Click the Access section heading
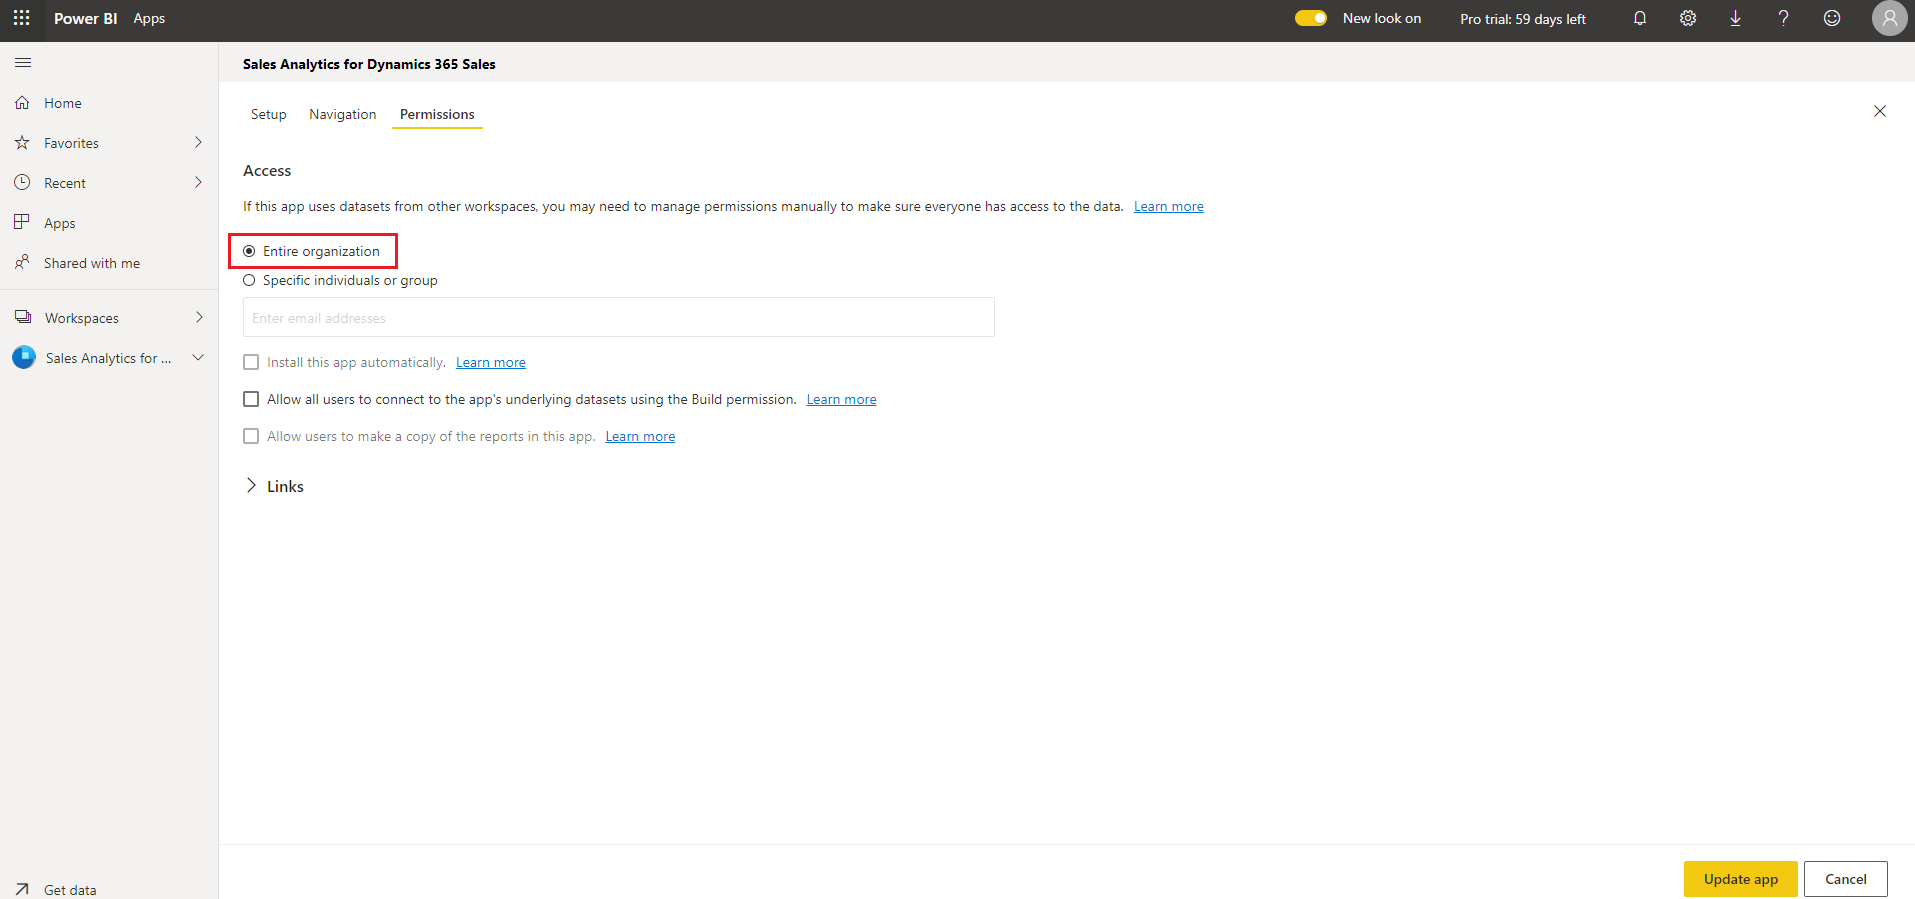Viewport: 1915px width, 899px height. (267, 171)
